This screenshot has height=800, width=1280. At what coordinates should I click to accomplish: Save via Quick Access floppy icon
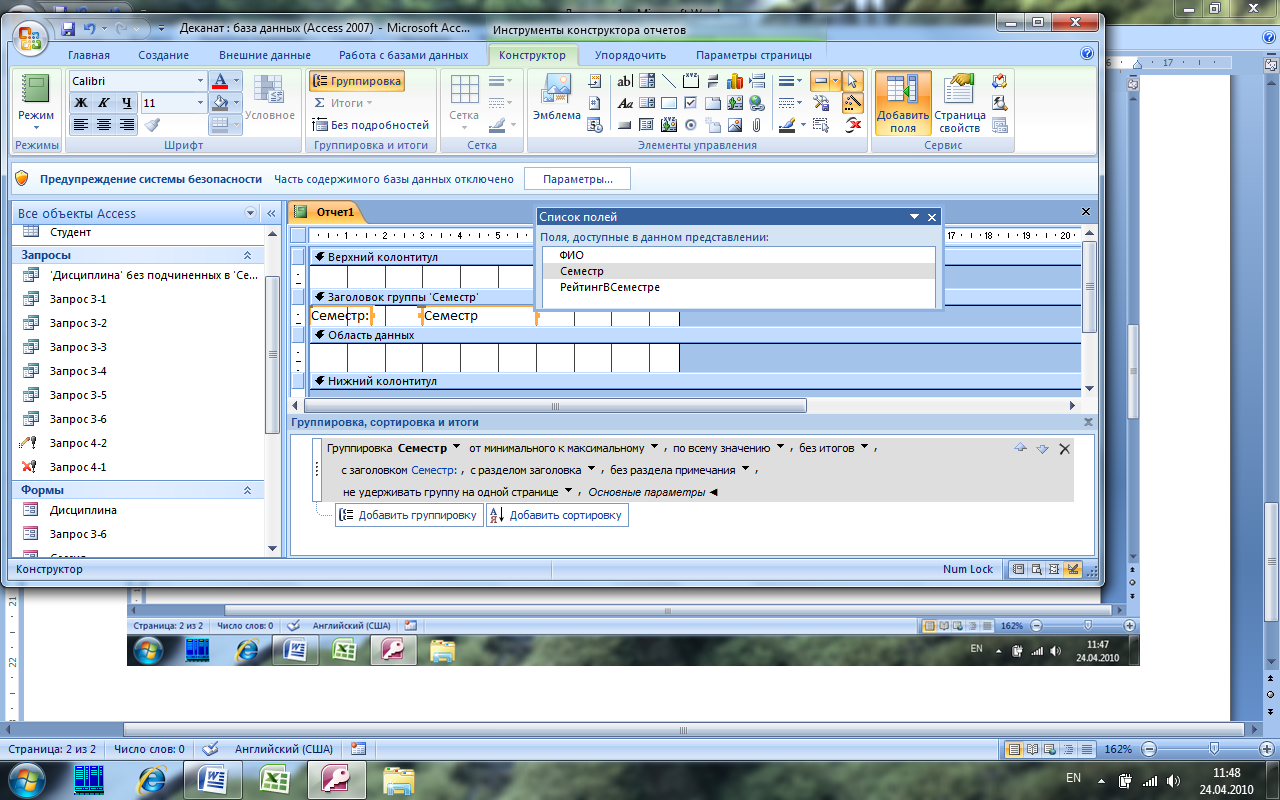68,28
